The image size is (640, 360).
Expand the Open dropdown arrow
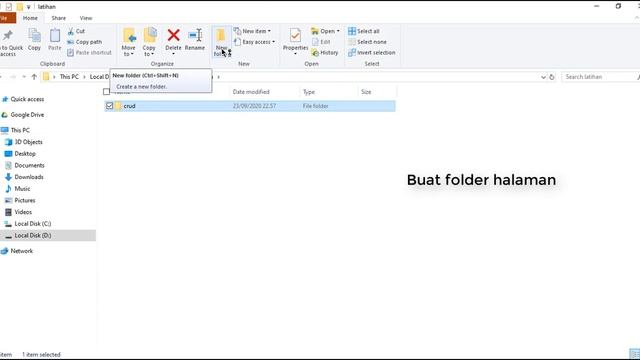click(x=338, y=31)
